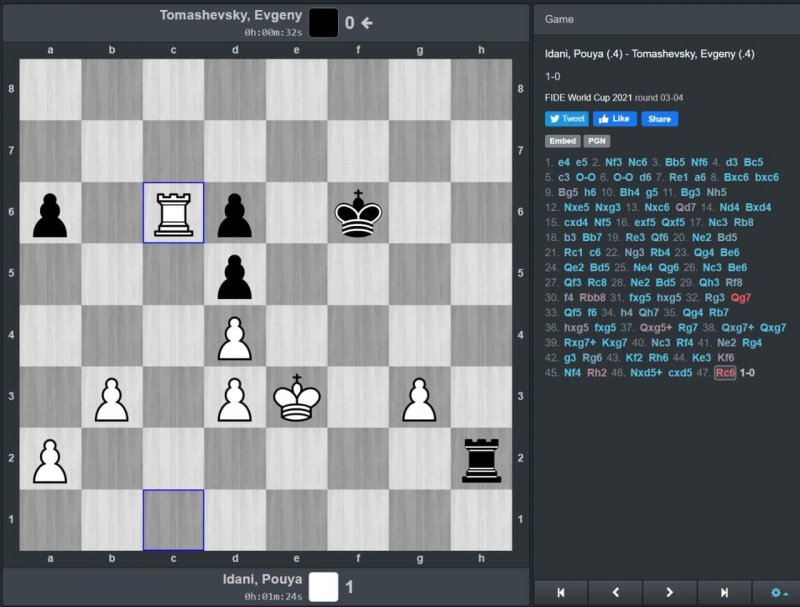Open the Embed option
The height and width of the screenshot is (607, 800).
(x=563, y=142)
